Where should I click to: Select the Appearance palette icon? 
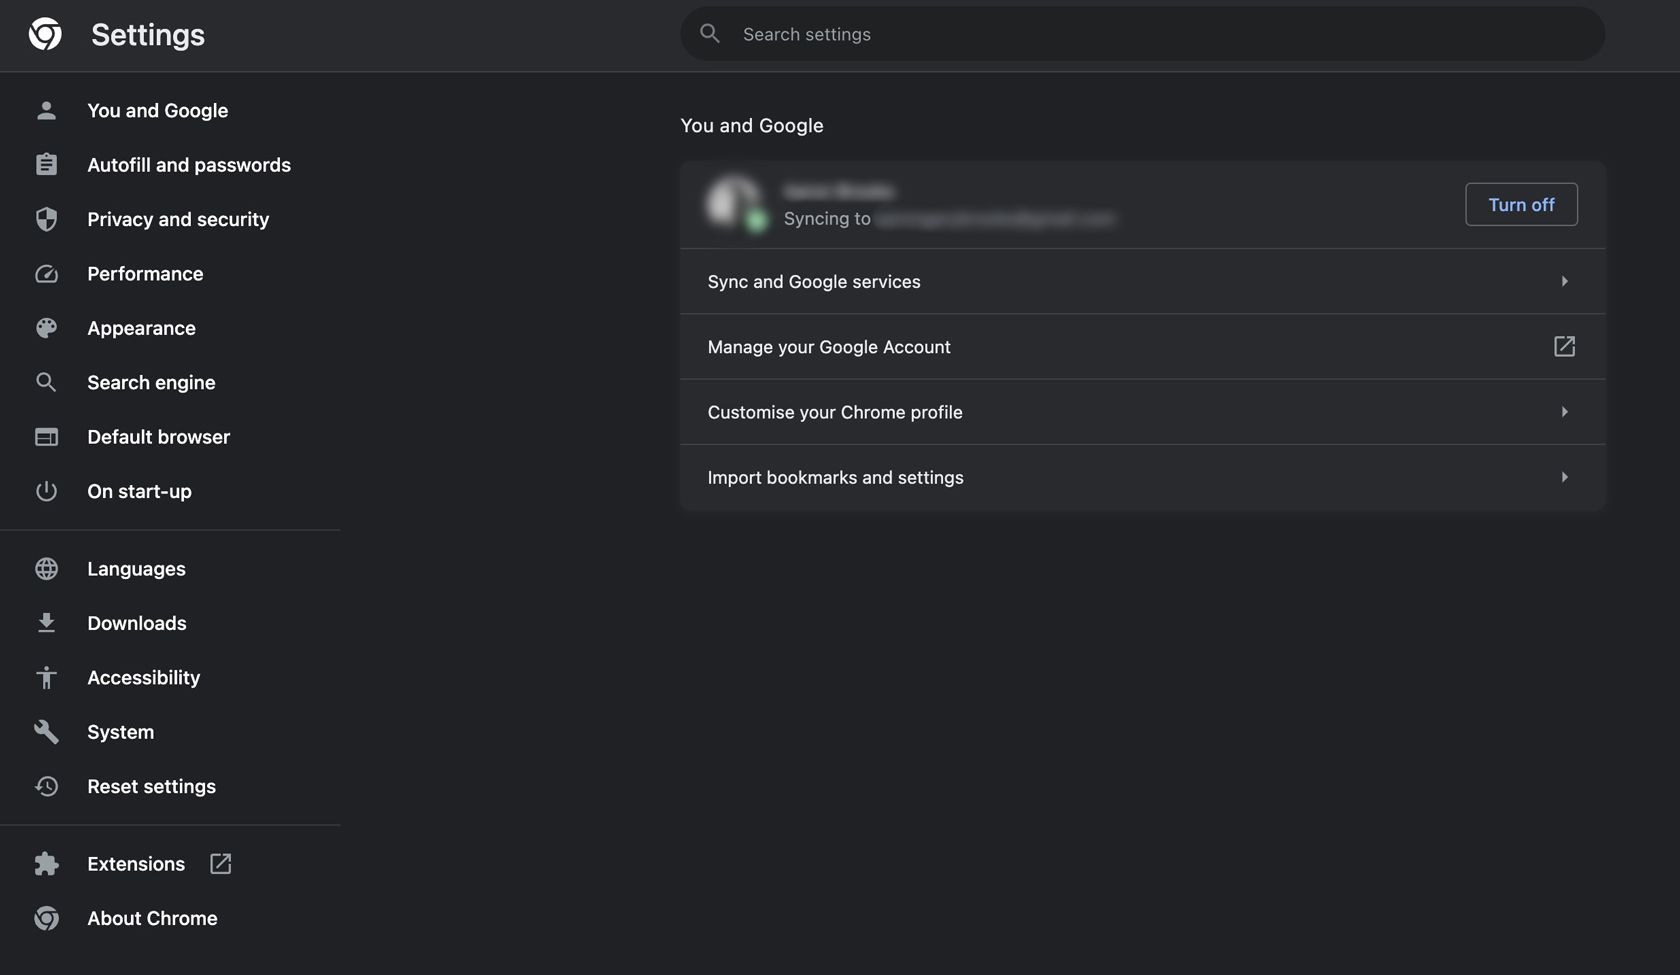point(46,327)
